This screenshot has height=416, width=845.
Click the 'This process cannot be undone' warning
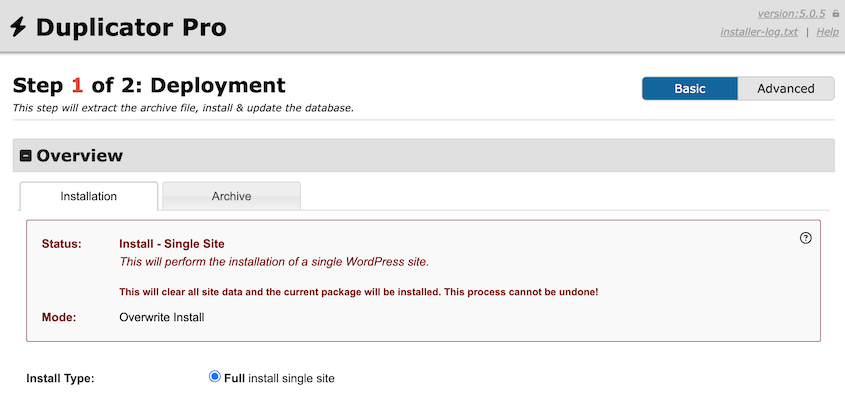coord(520,292)
